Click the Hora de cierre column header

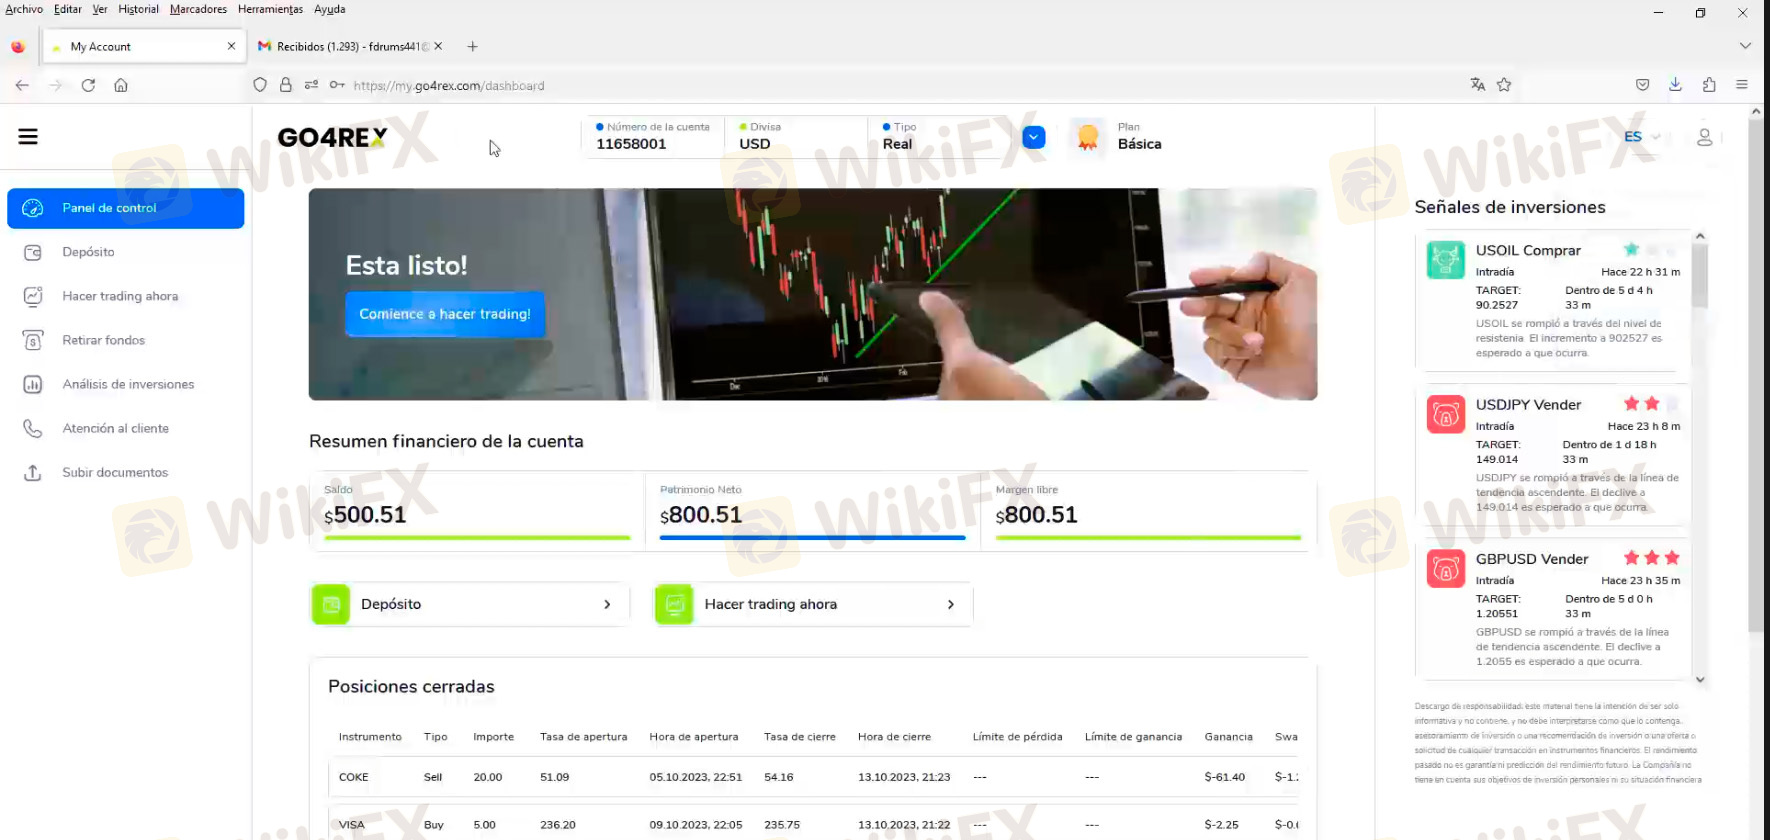(x=894, y=737)
